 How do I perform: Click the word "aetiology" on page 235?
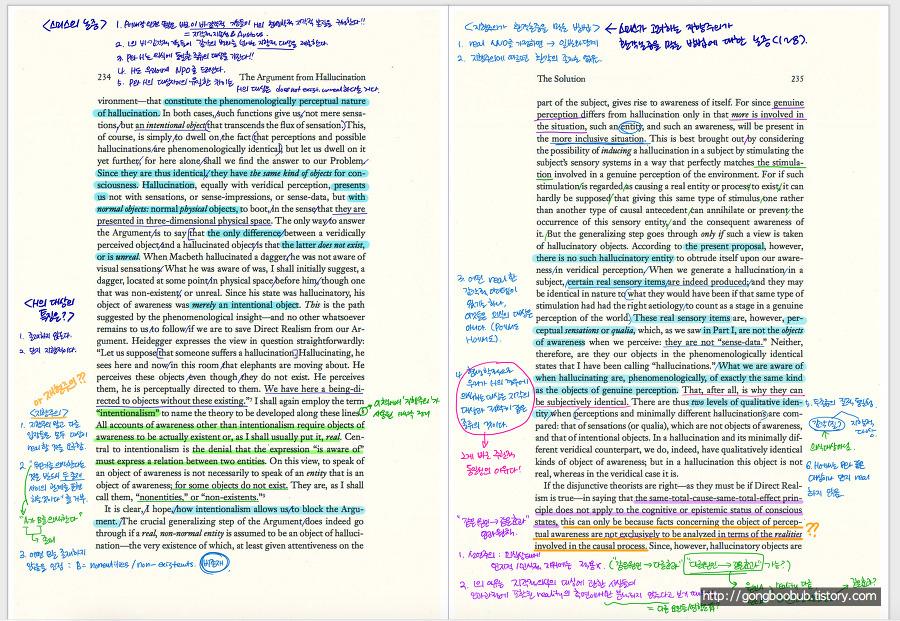click(666, 306)
